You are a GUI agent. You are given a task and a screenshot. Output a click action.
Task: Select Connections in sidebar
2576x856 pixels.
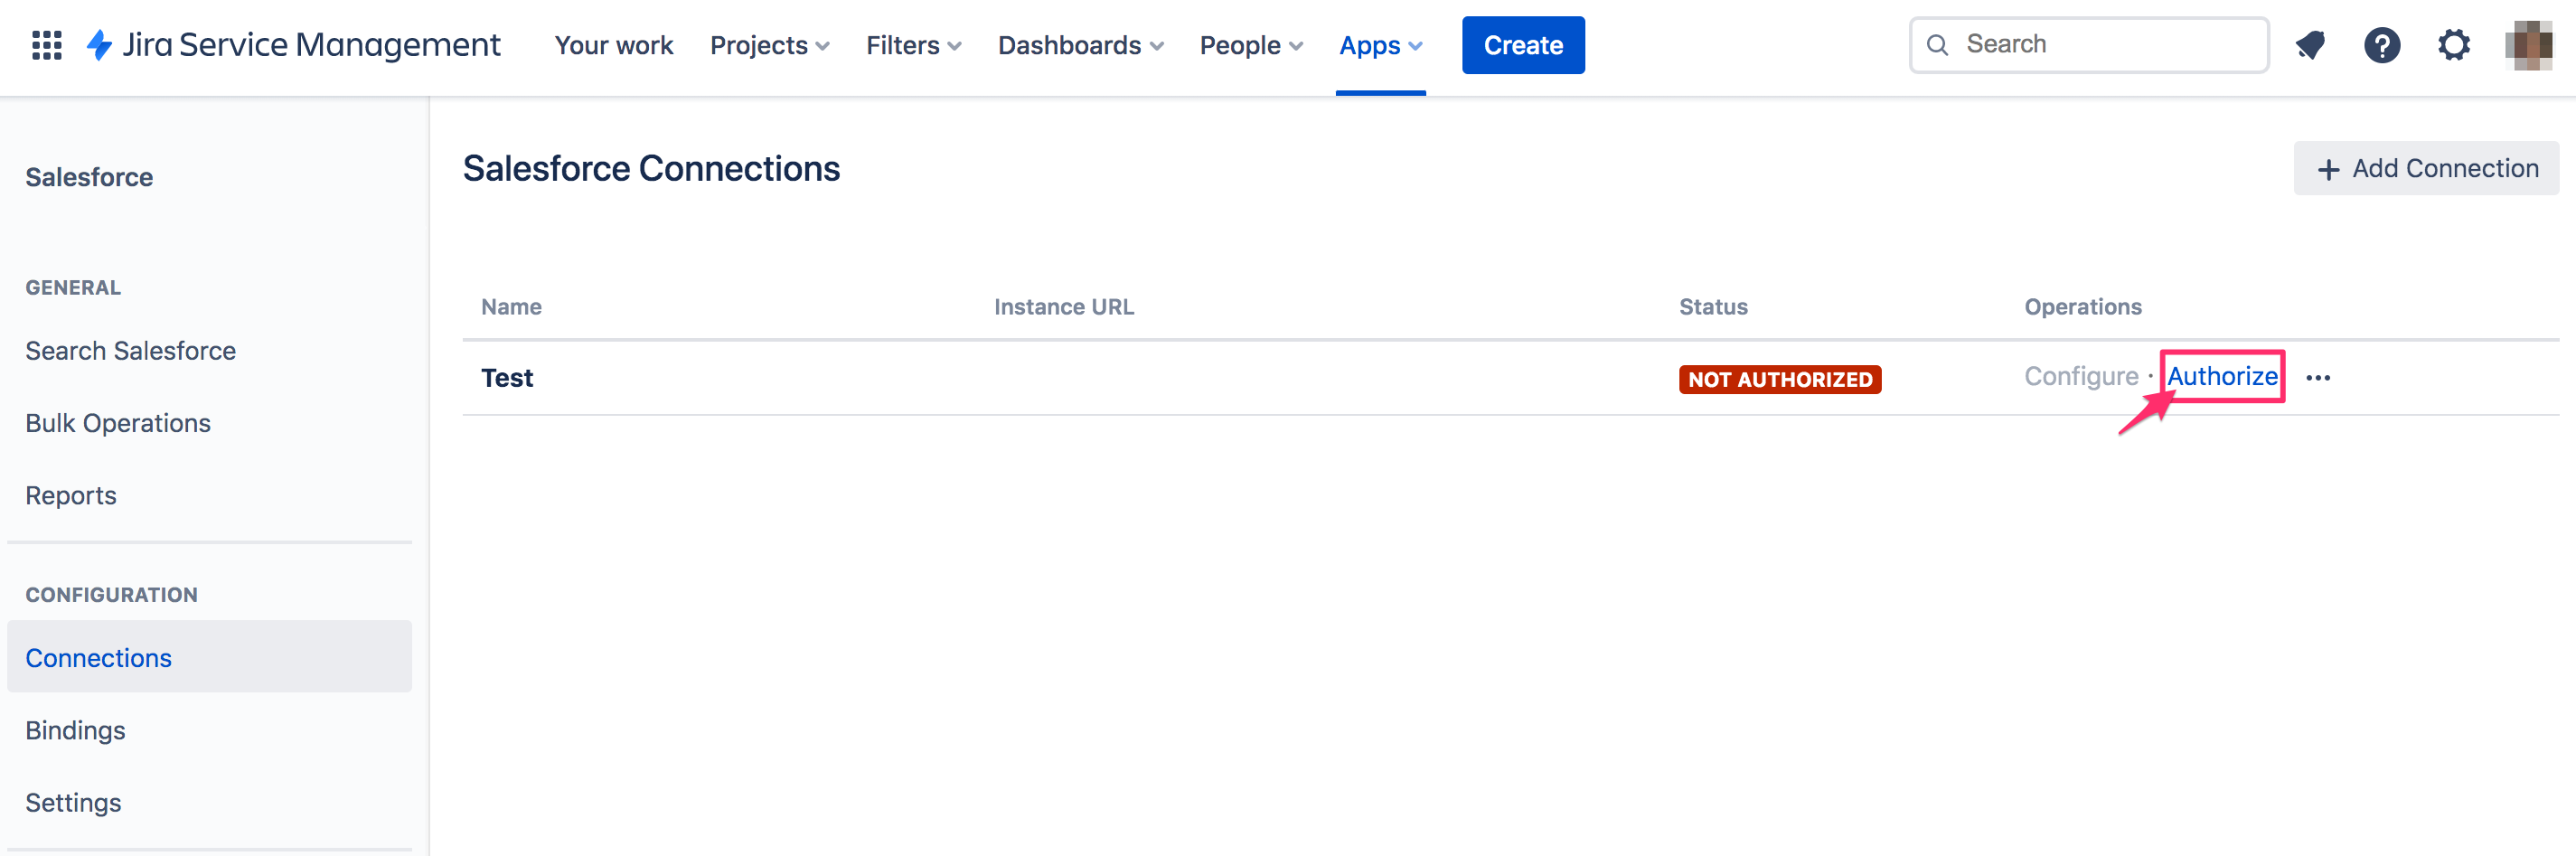[x=209, y=657]
